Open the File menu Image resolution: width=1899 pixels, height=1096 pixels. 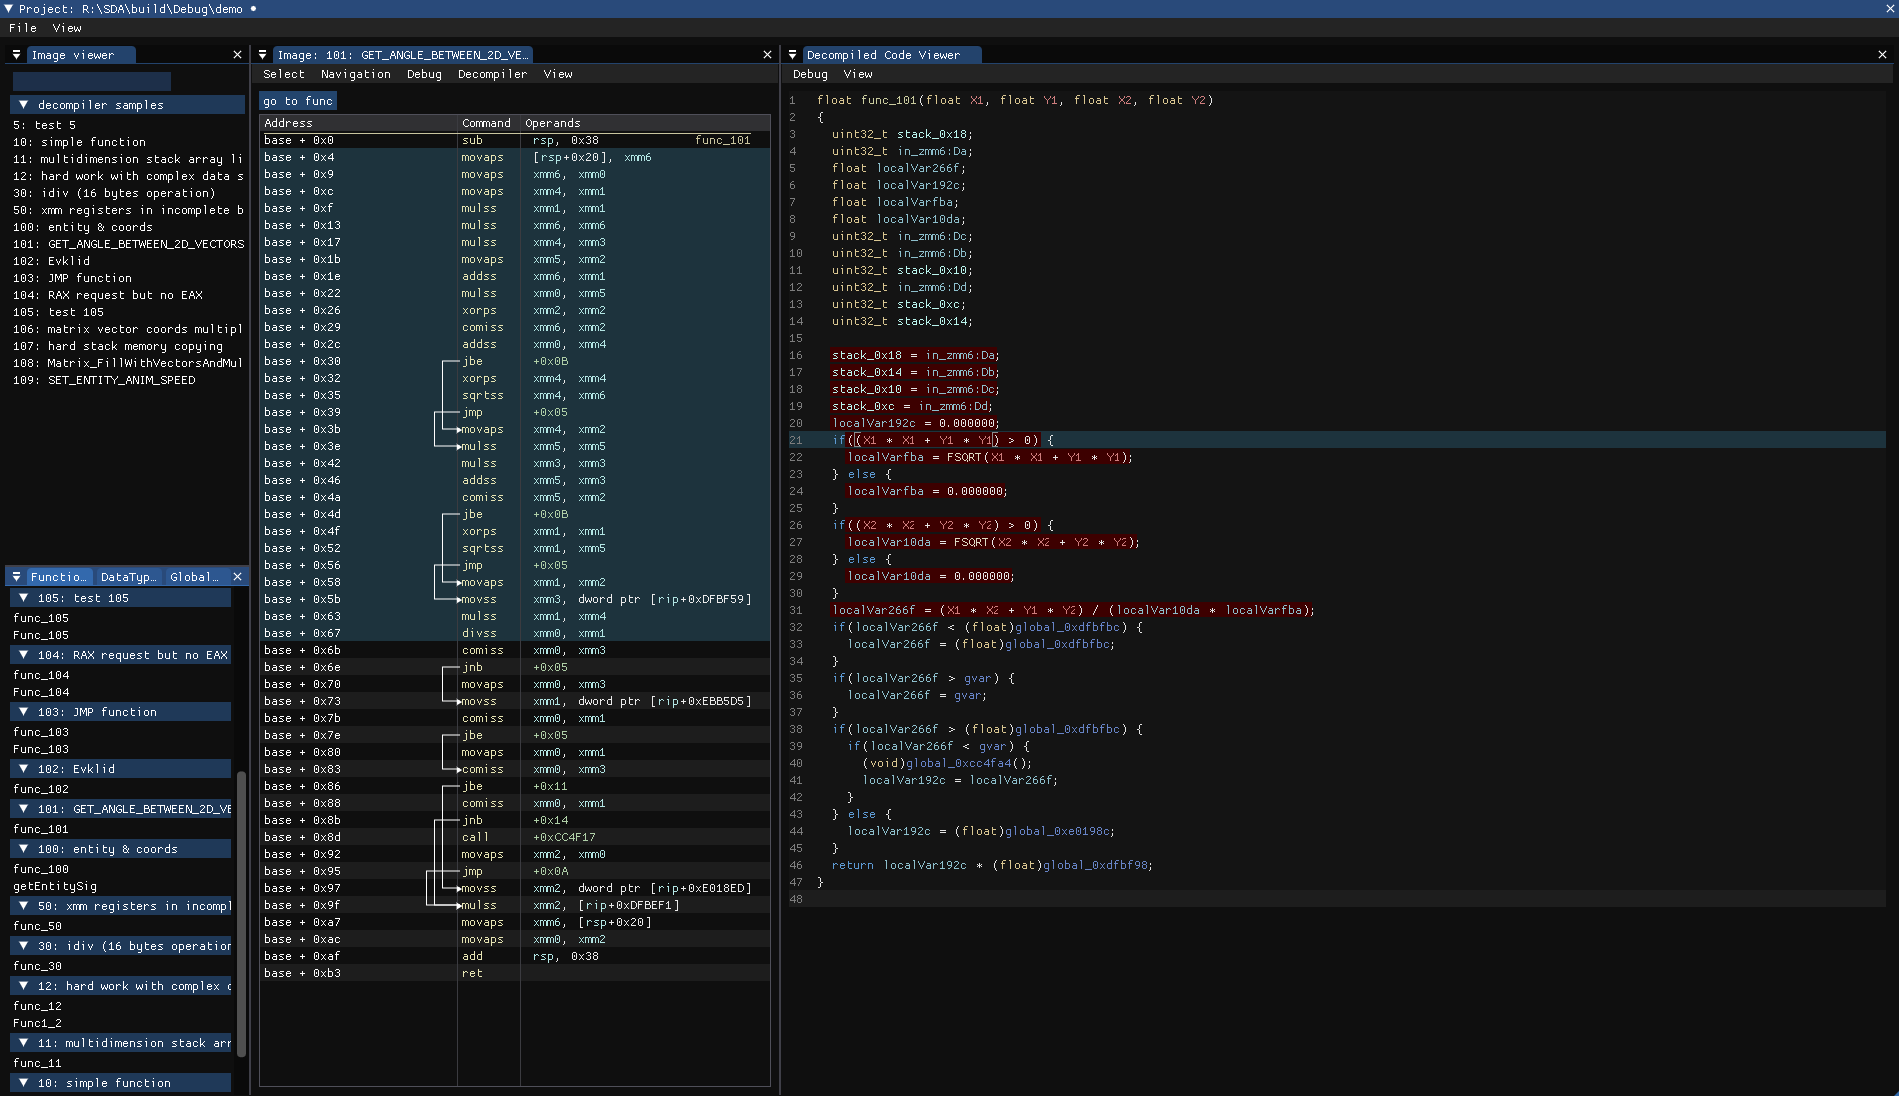[x=22, y=28]
